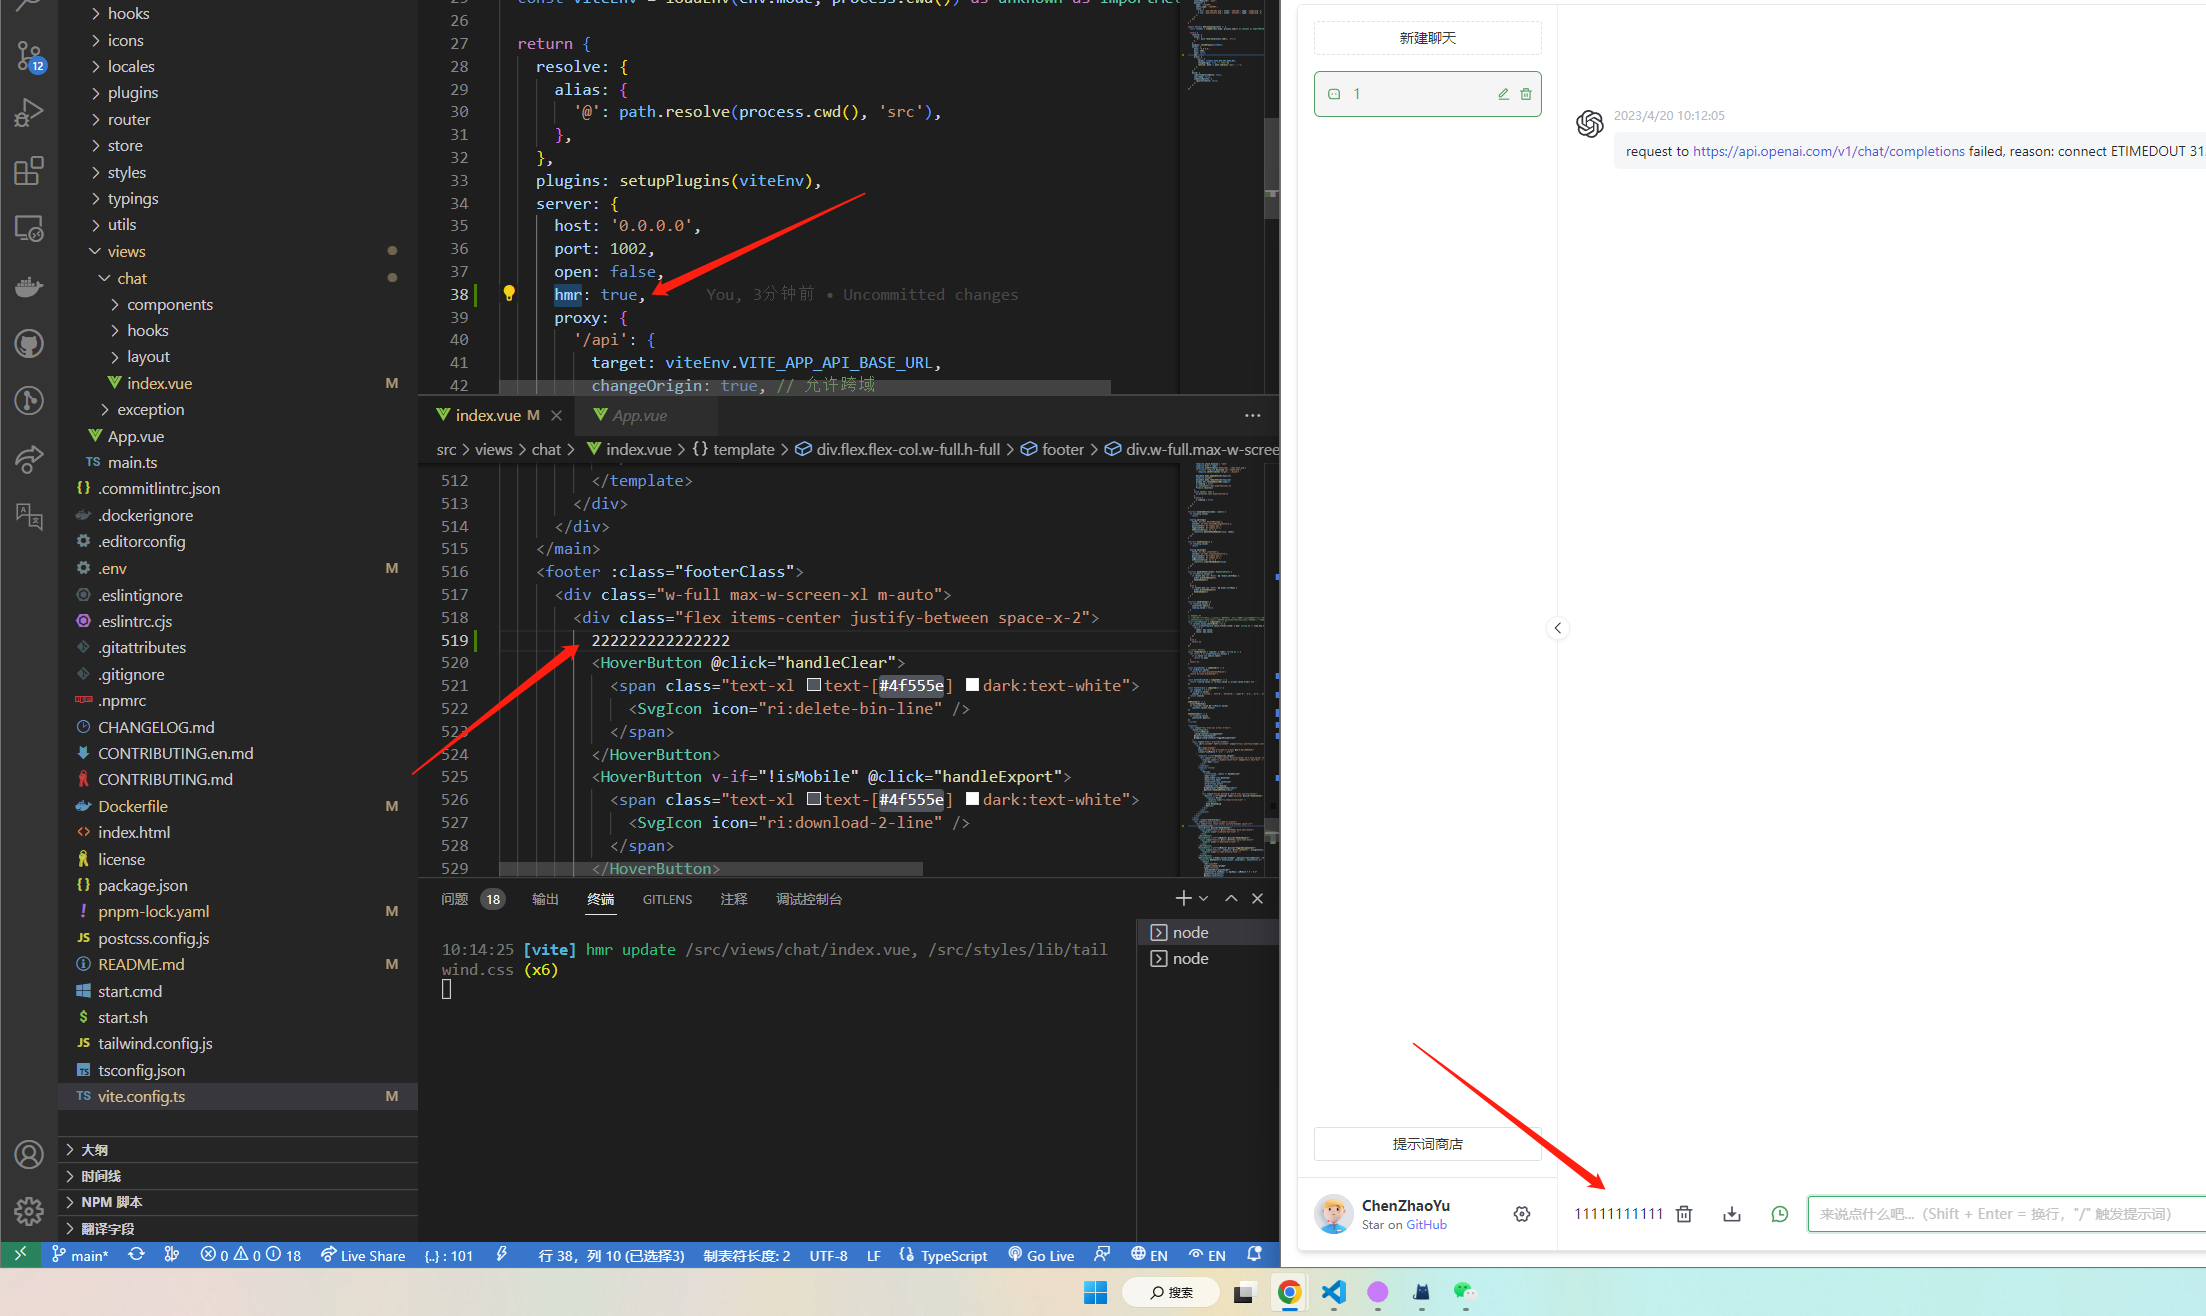
Task: Click the #4f555e color swatch on line 521
Action: tap(814, 686)
